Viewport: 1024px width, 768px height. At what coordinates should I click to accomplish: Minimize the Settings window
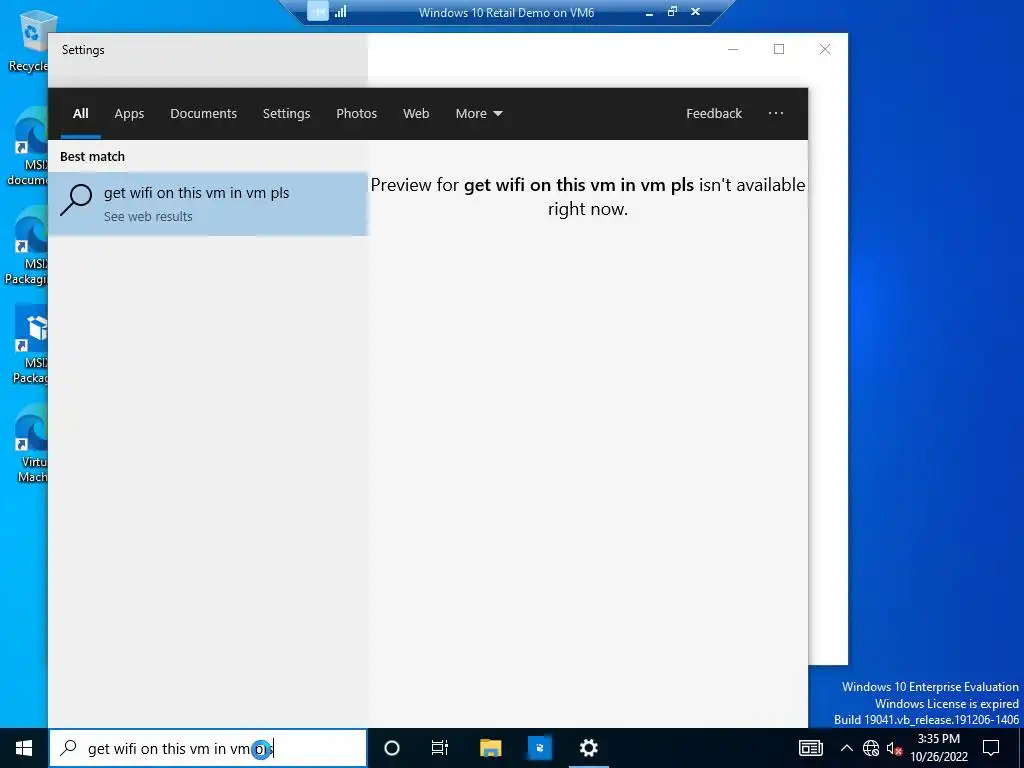(x=733, y=50)
